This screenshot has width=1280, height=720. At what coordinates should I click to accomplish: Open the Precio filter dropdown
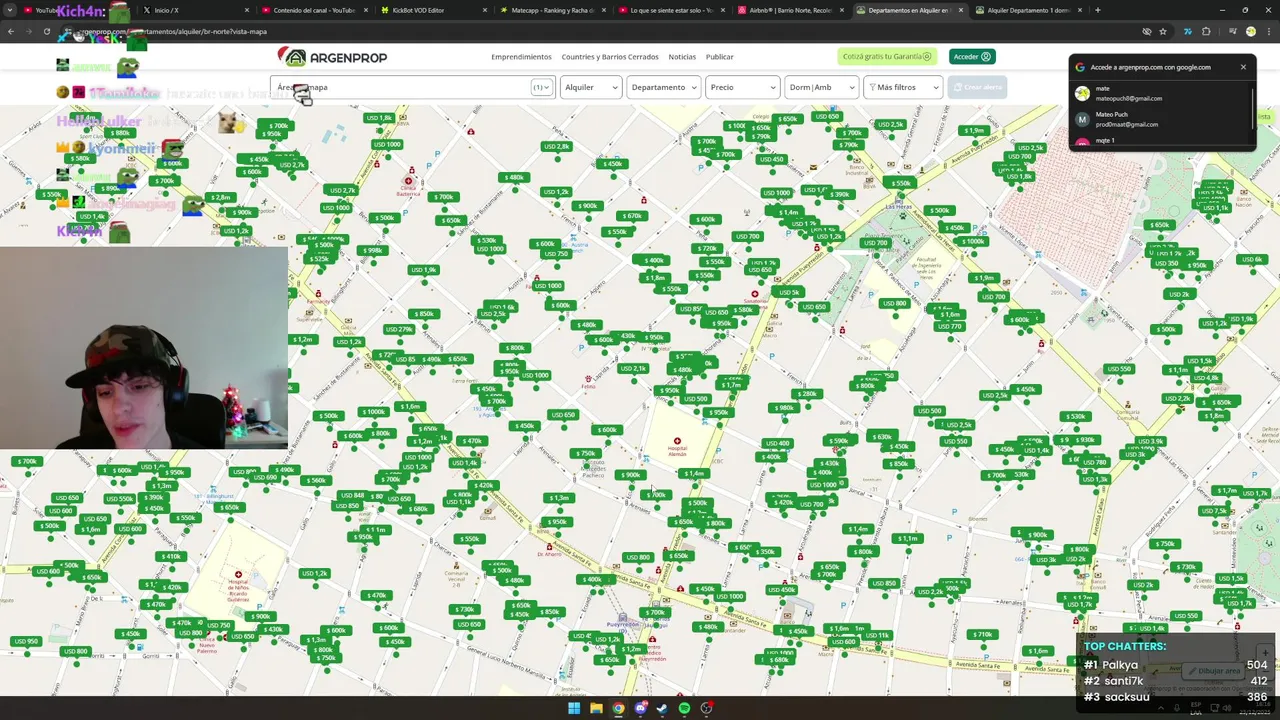pos(742,87)
